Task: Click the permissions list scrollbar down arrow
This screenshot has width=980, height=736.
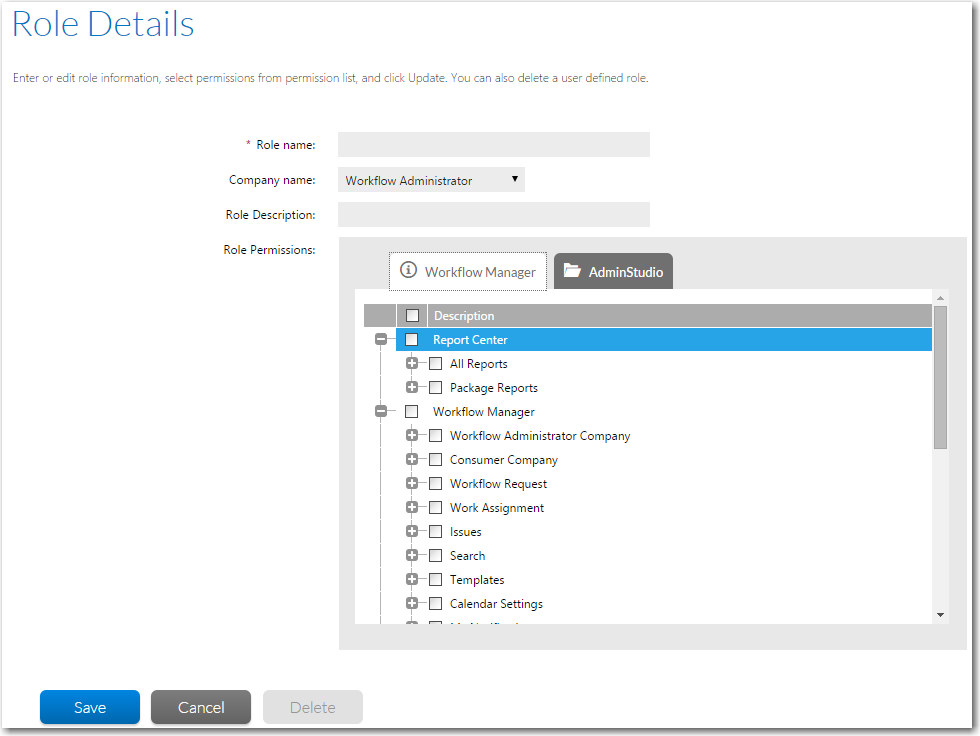Action: click(x=940, y=614)
